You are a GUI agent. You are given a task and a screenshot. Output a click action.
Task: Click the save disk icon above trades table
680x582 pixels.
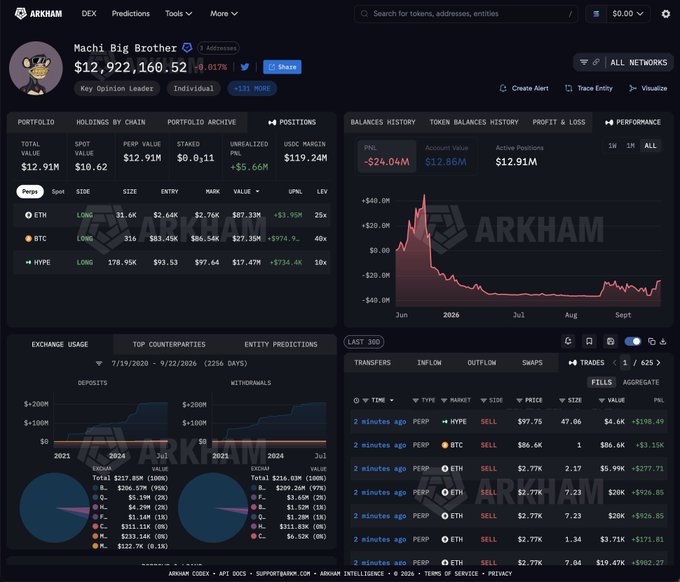610,341
